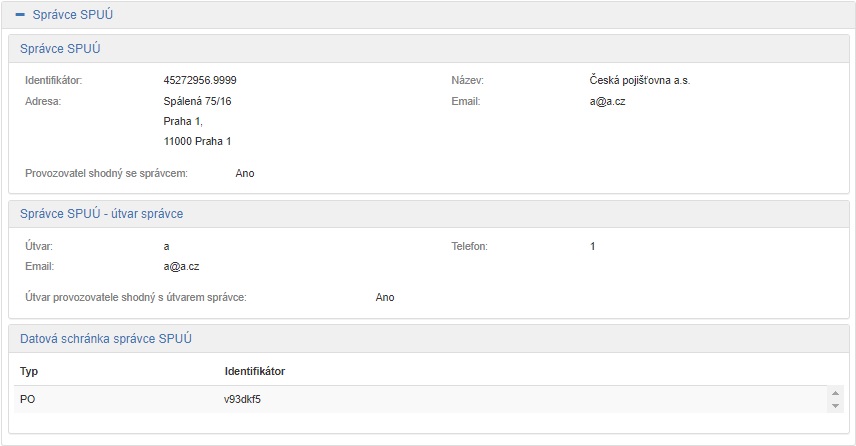The image size is (856, 446).
Task: Click the administrator email a@a.cz beside Název
Action: point(608,101)
